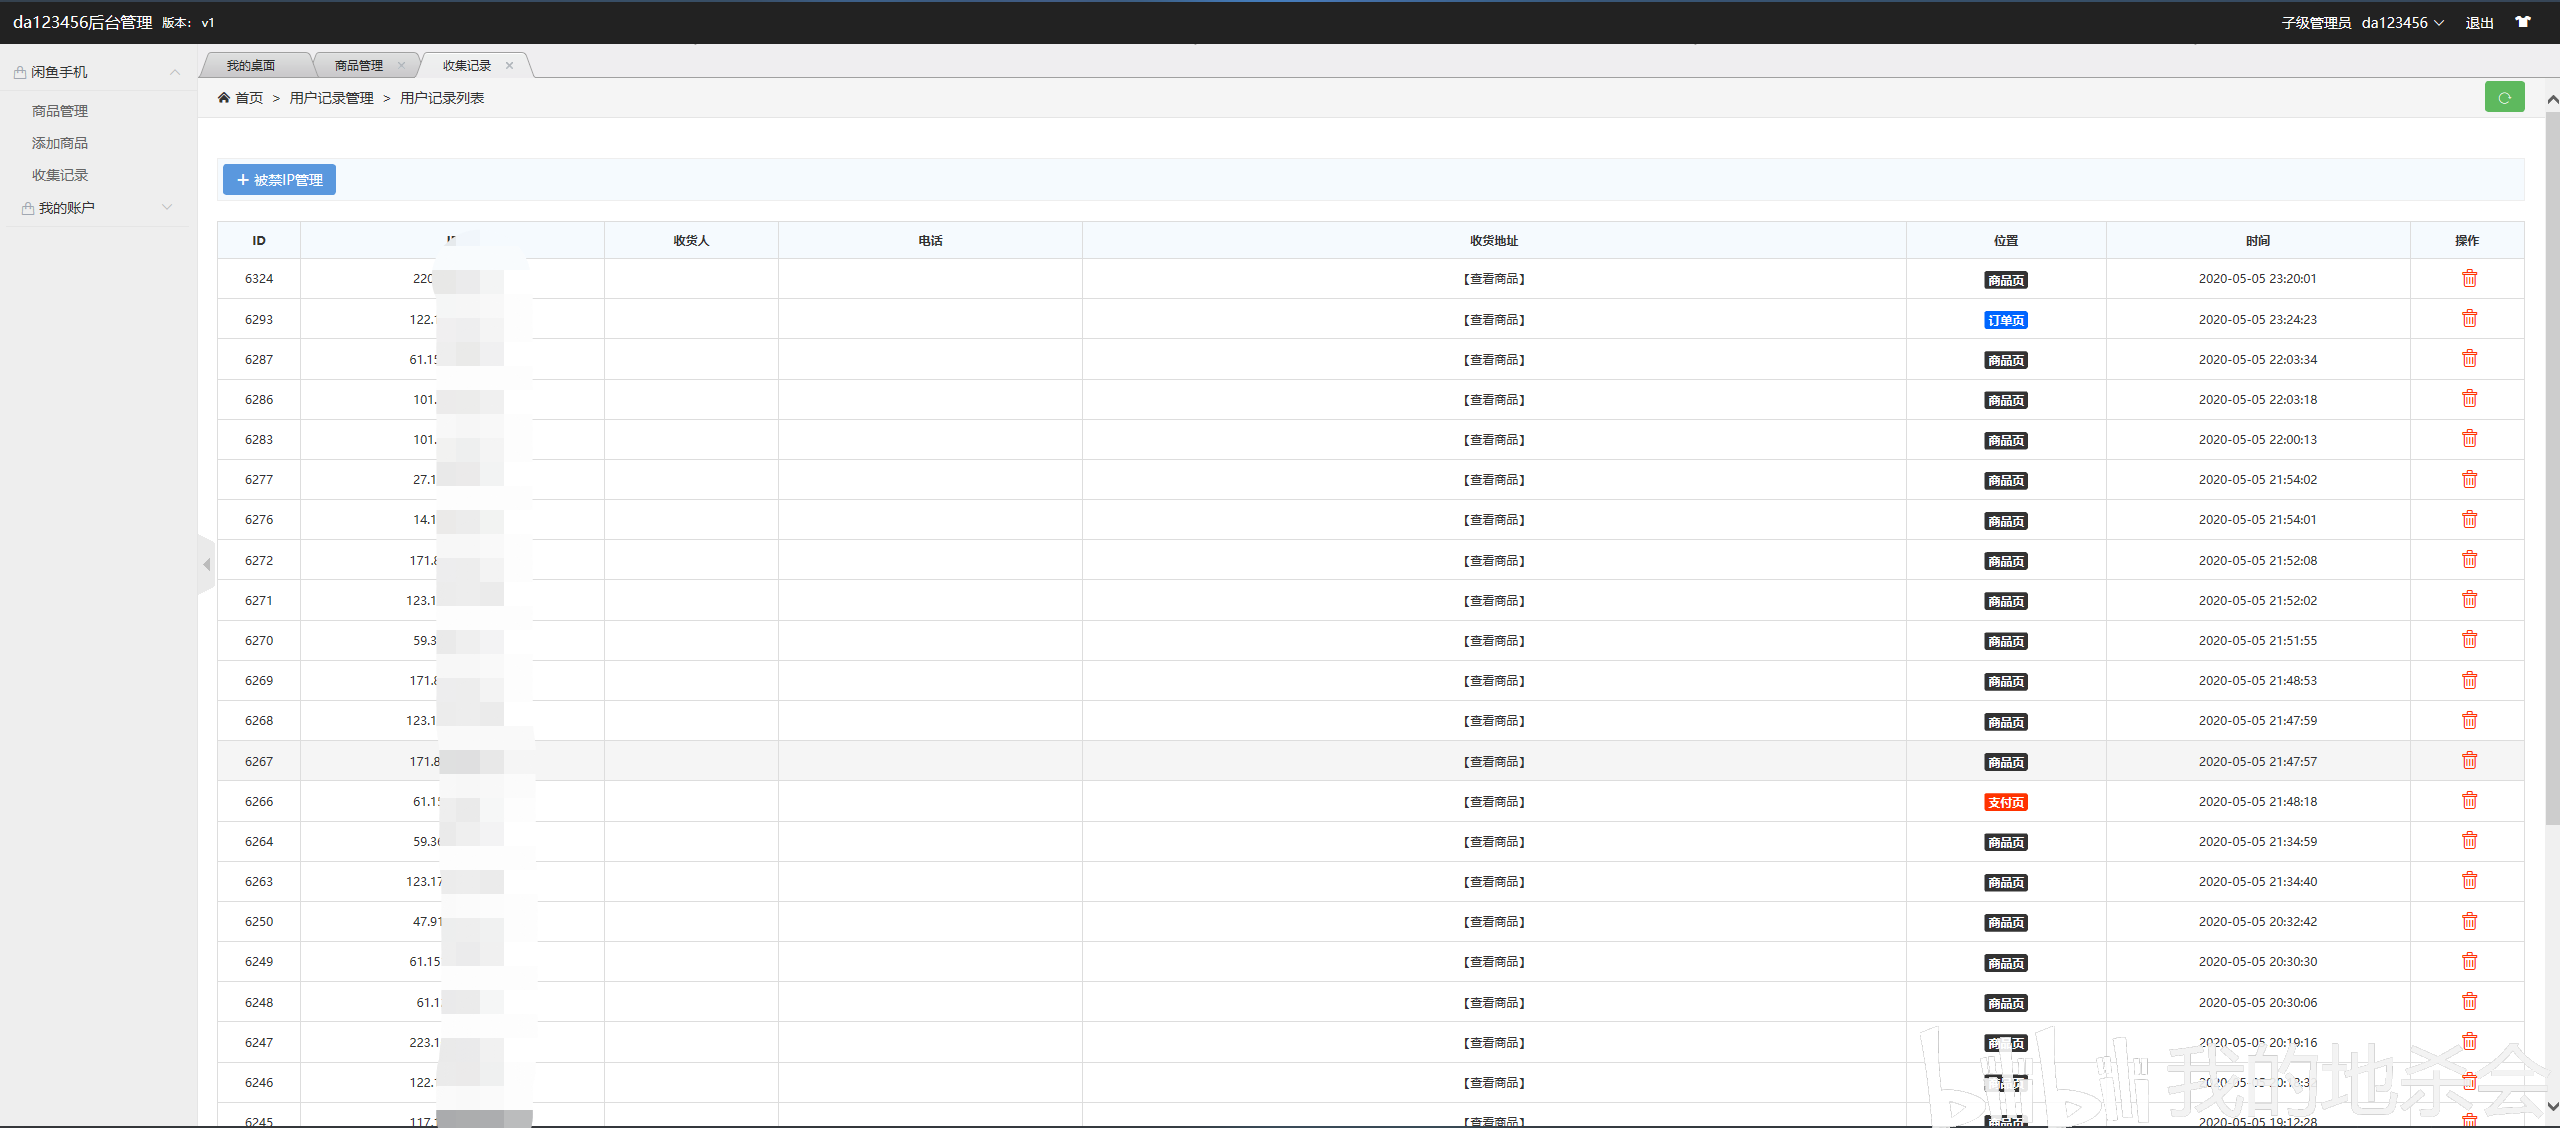Click the green refresh button
Viewport: 2560px width, 1128px height.
(x=2504, y=97)
